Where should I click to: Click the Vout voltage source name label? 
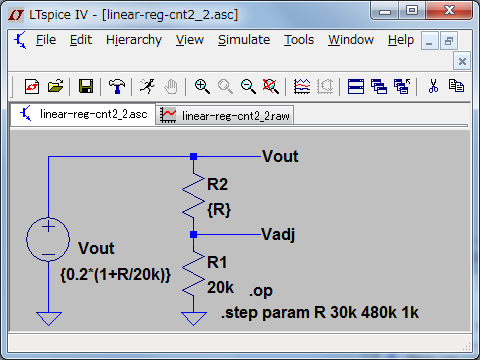tap(96, 248)
